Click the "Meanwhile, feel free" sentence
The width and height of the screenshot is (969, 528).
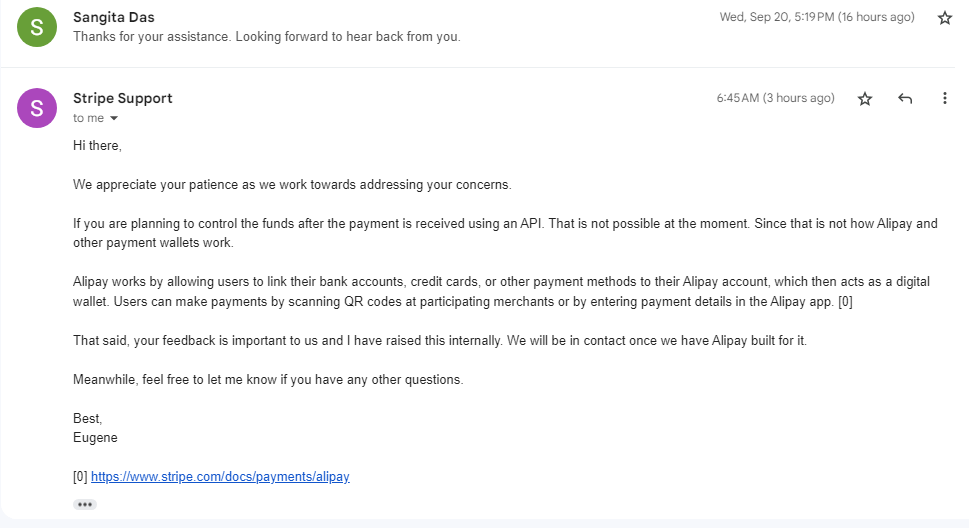pos(268,380)
